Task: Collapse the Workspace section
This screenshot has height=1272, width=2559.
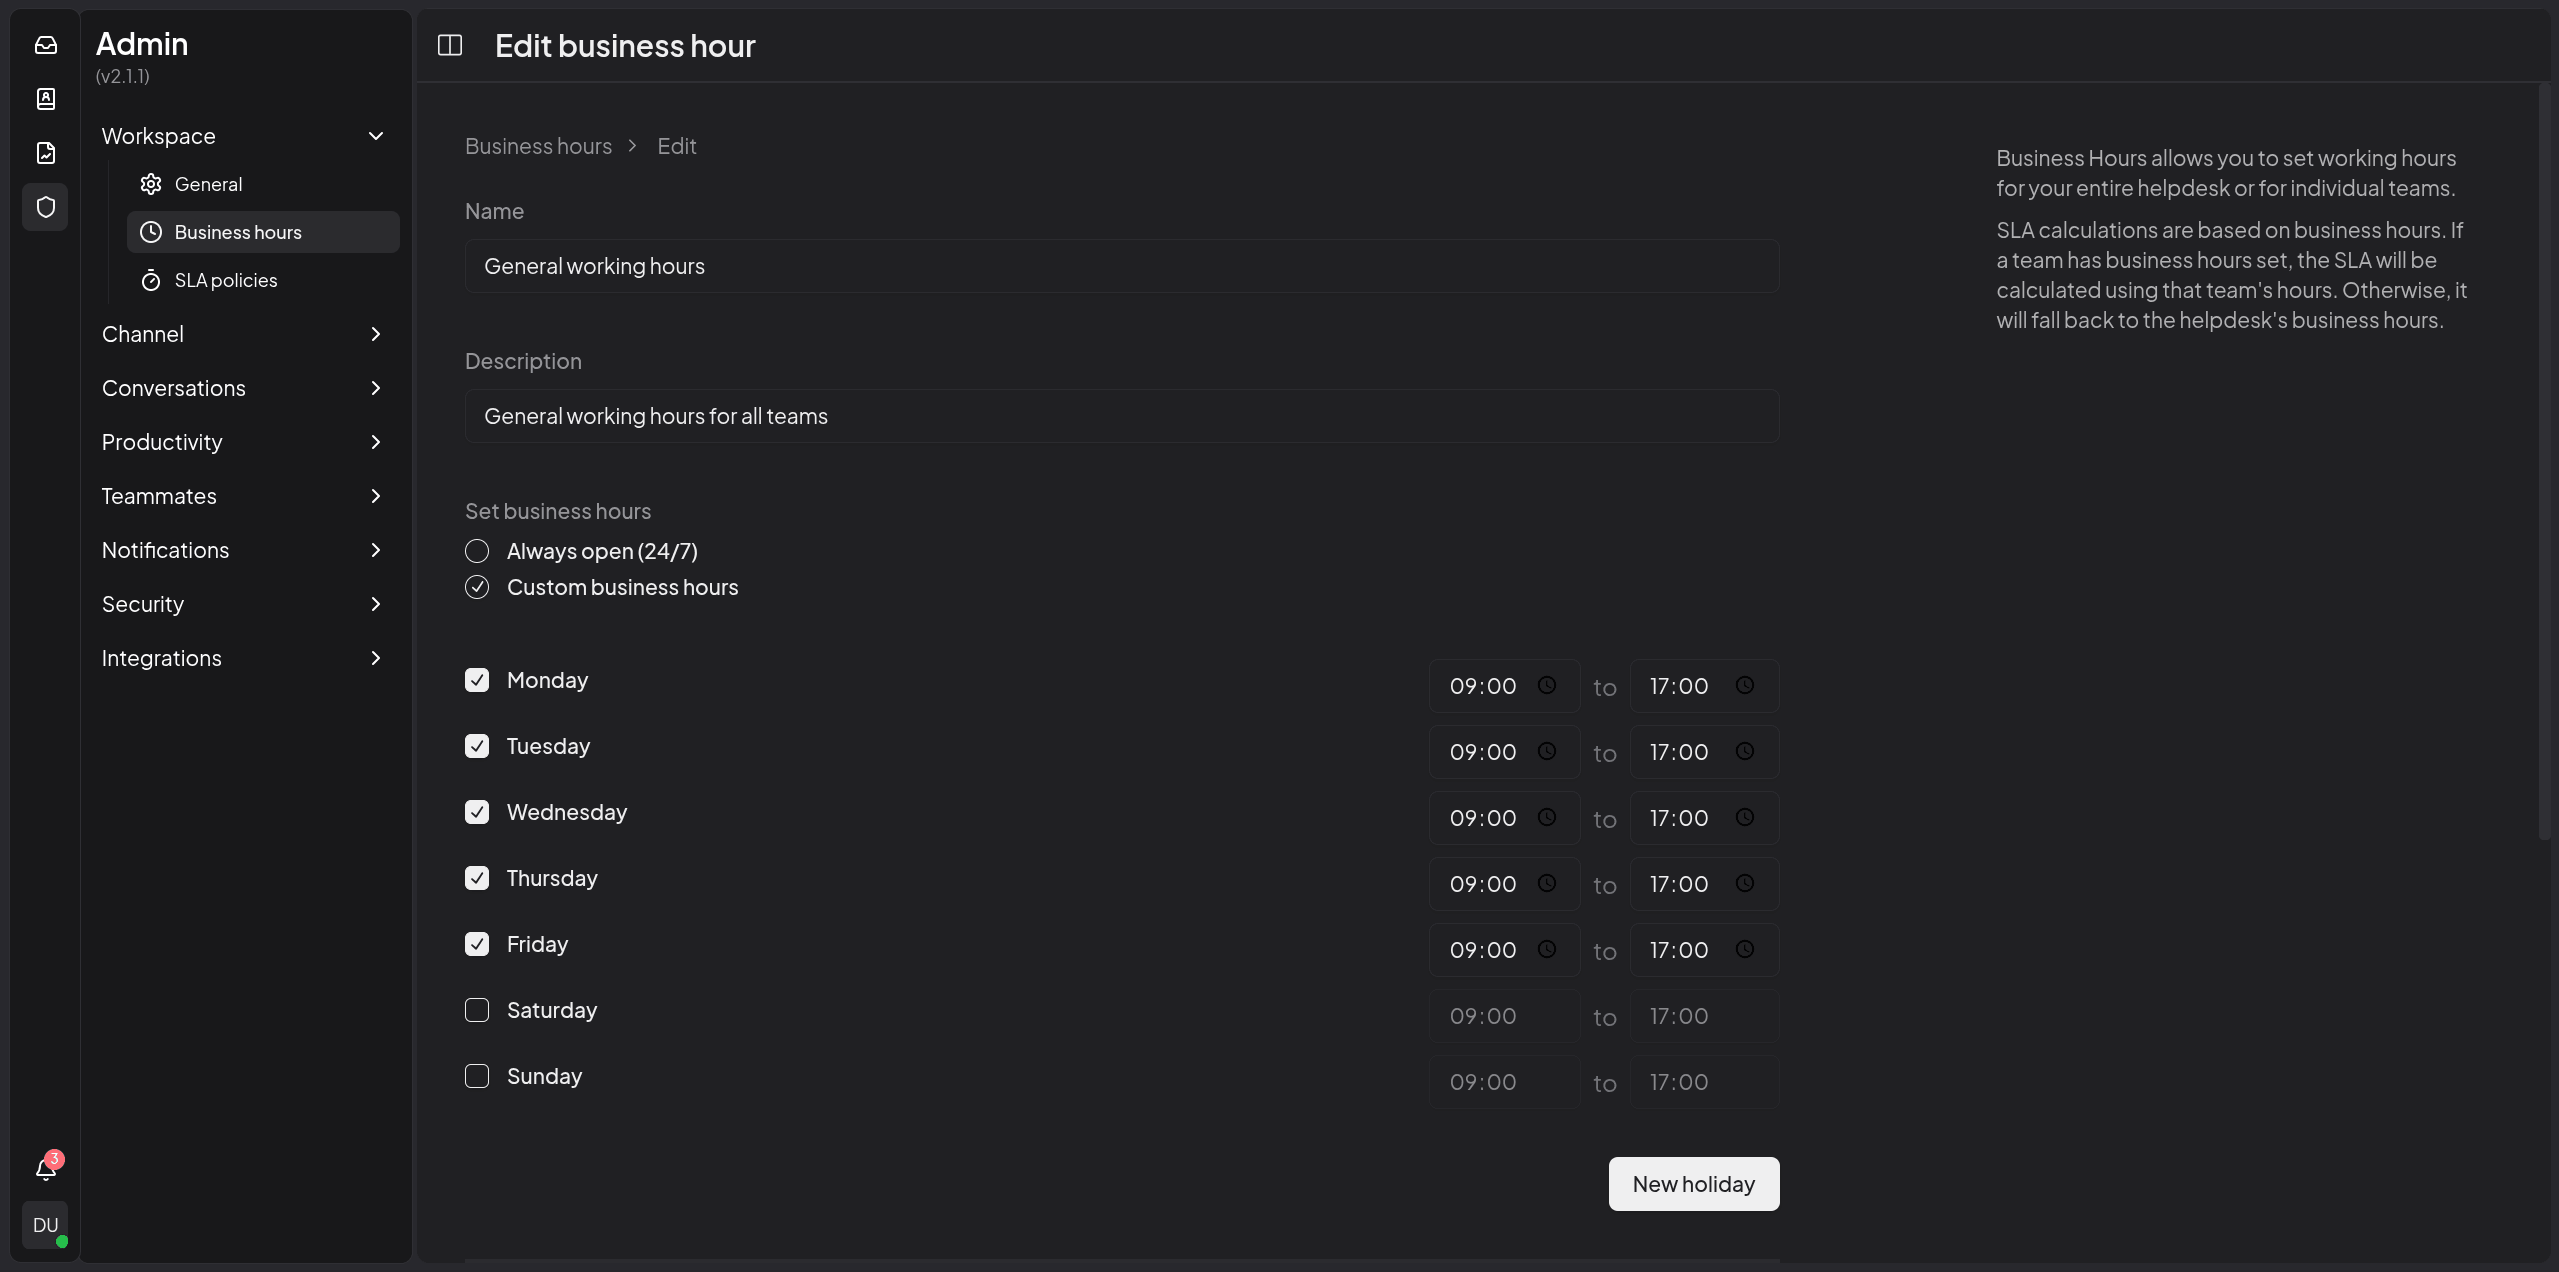Action: [376, 136]
